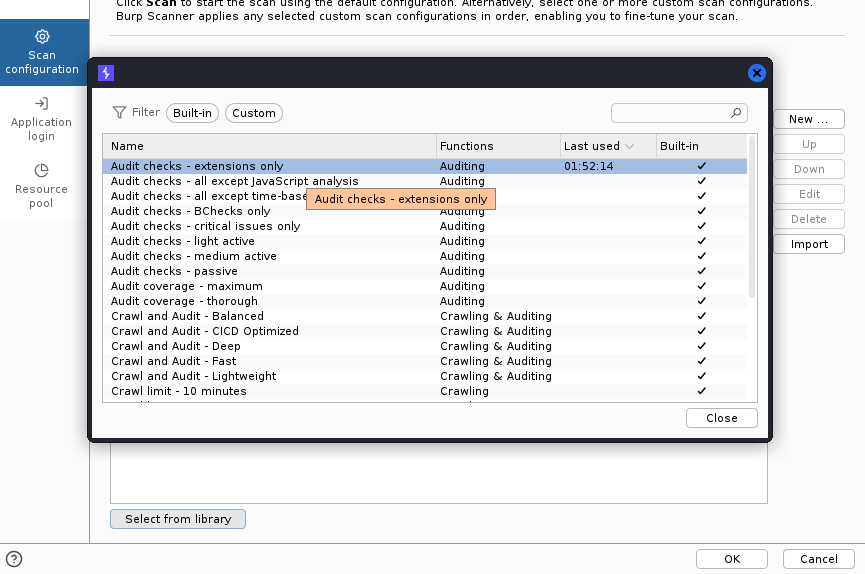
Task: Click the Up button
Action: tap(809, 144)
